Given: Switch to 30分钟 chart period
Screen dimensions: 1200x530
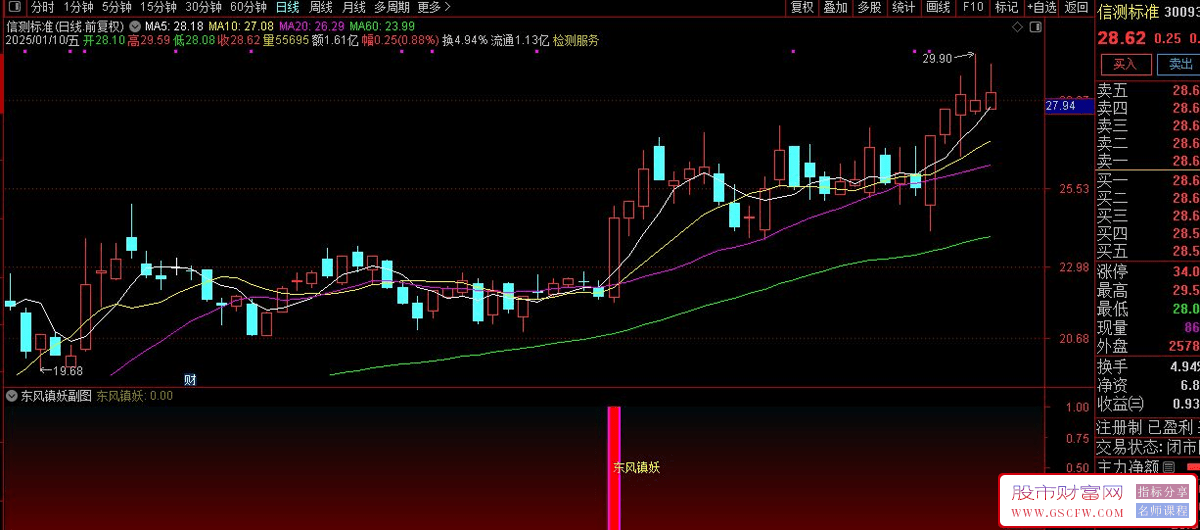Looking at the screenshot, I should 203,7.
